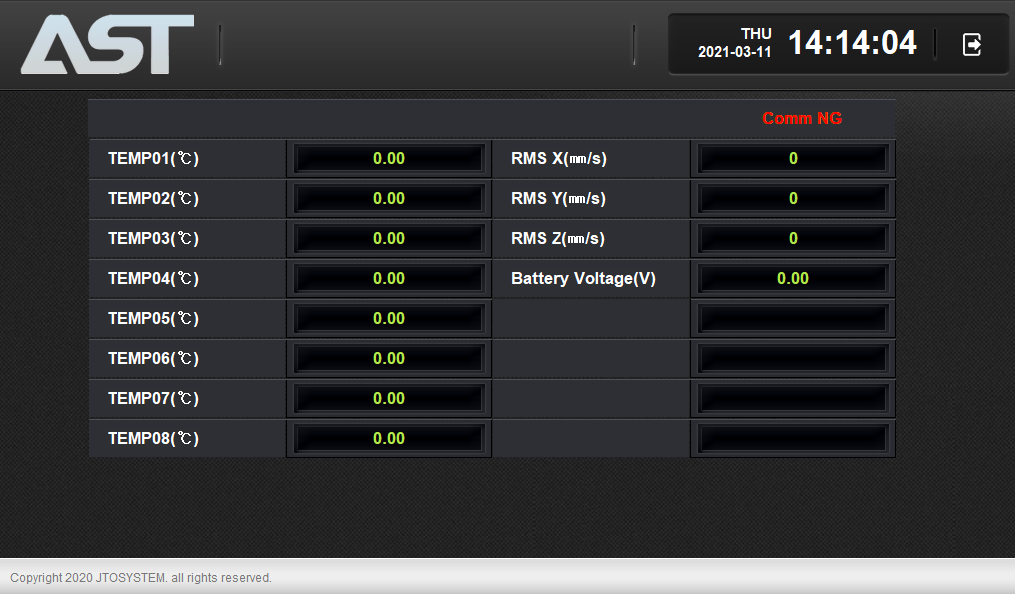The width and height of the screenshot is (1015, 594).
Task: Click the 2021-03-11 date text
Action: [x=735, y=52]
